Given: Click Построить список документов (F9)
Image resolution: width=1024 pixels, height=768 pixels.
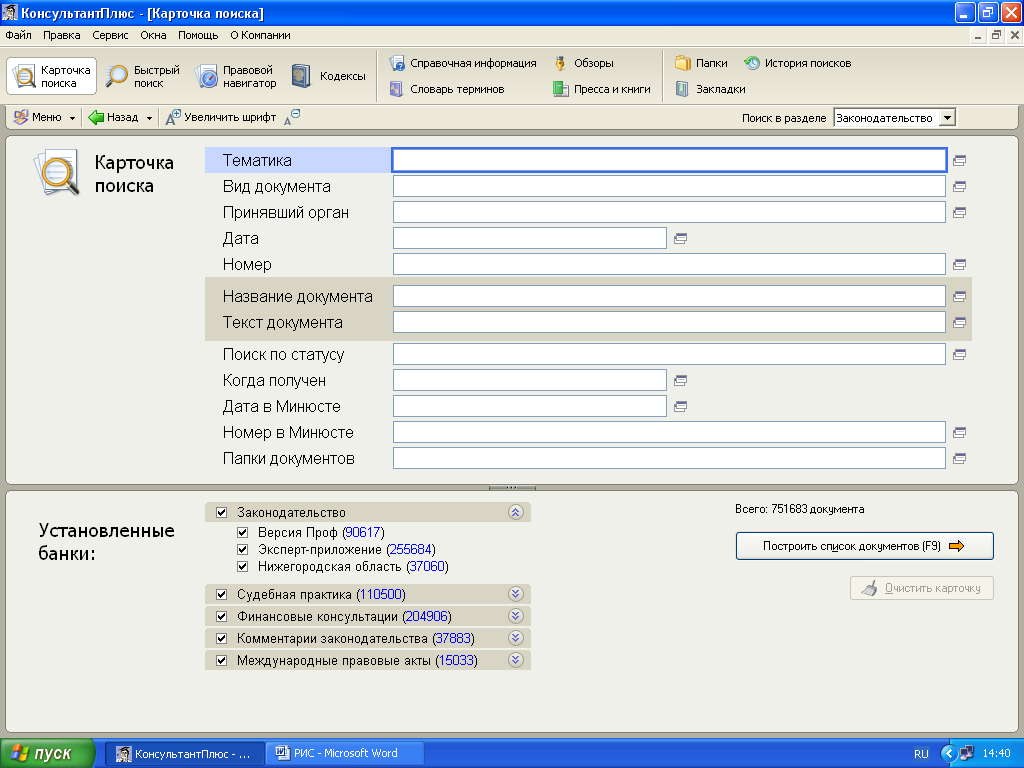Looking at the screenshot, I should [865, 546].
